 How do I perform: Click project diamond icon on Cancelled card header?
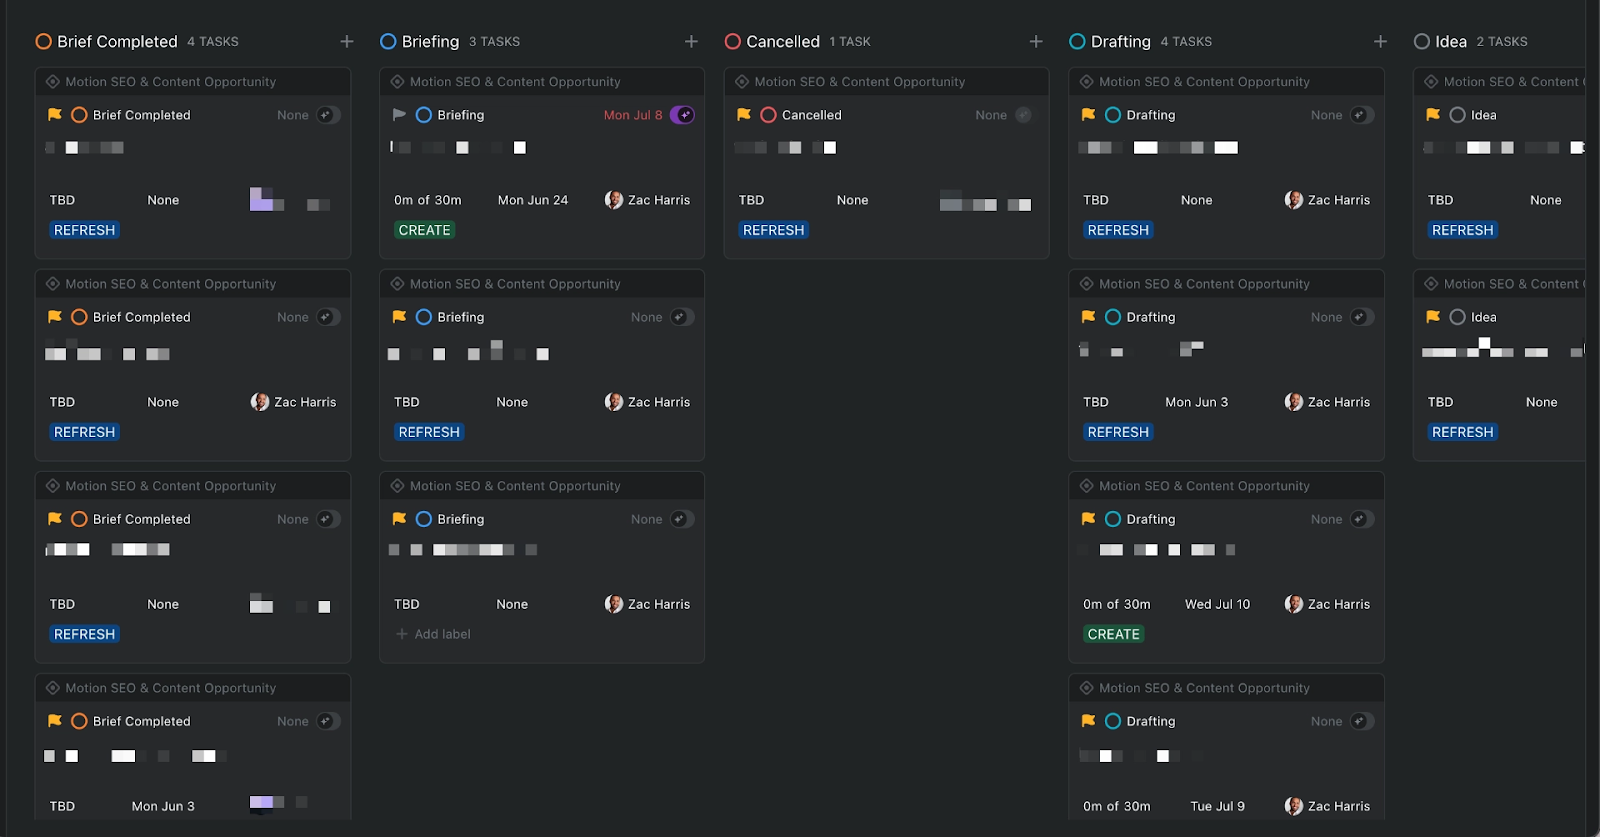742,82
